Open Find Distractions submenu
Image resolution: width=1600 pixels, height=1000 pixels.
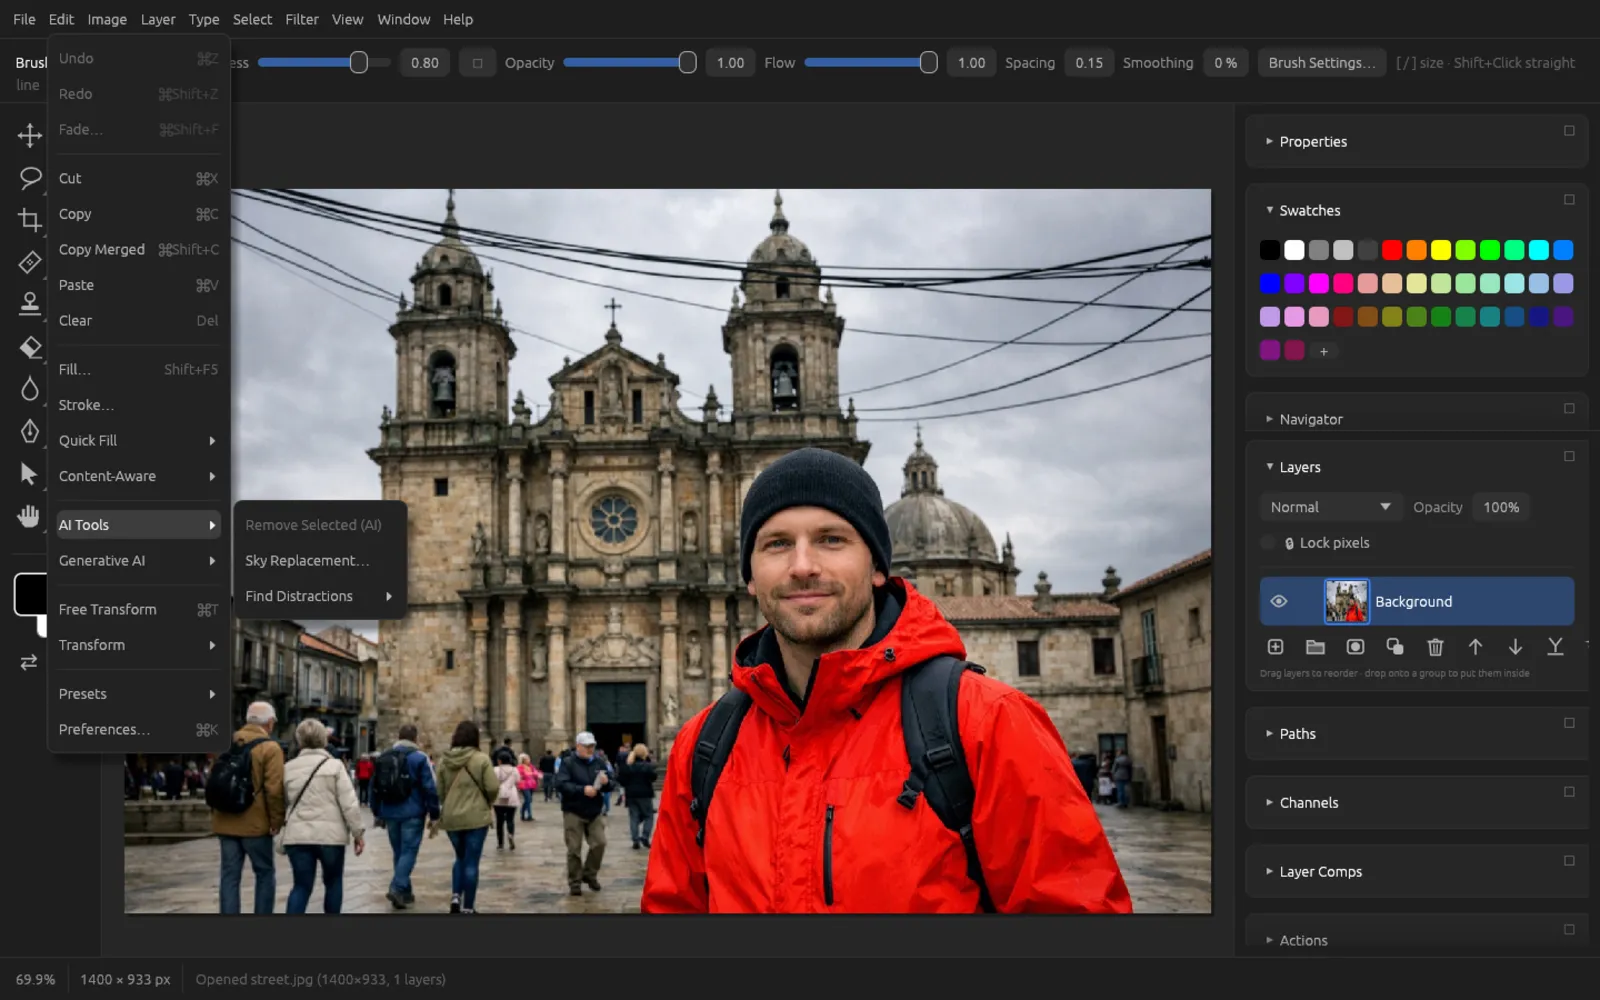[319, 596]
